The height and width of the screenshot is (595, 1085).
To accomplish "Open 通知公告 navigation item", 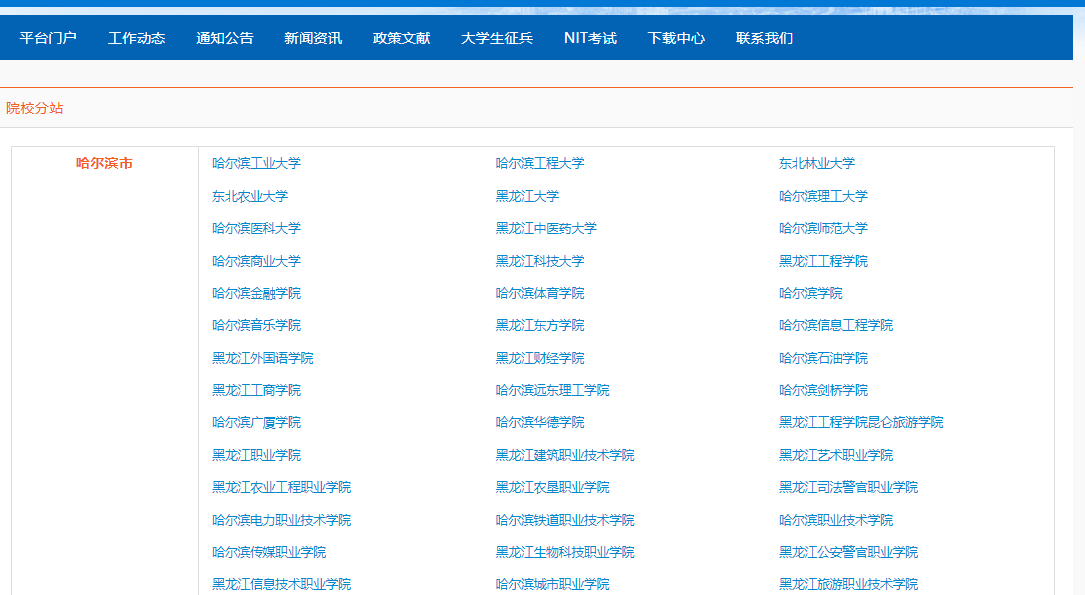I will 225,38.
